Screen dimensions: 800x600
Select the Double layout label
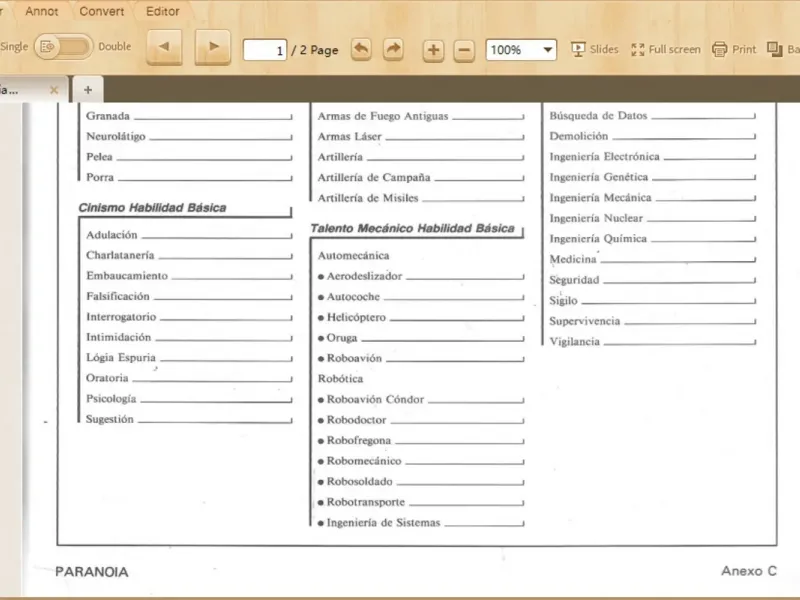pyautogui.click(x=115, y=46)
